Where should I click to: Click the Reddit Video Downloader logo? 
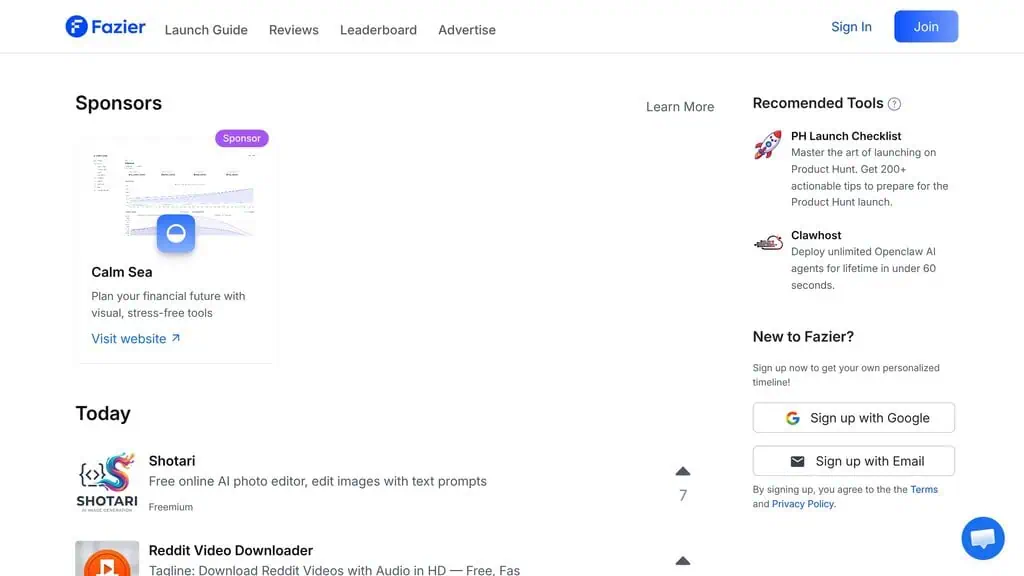point(107,558)
